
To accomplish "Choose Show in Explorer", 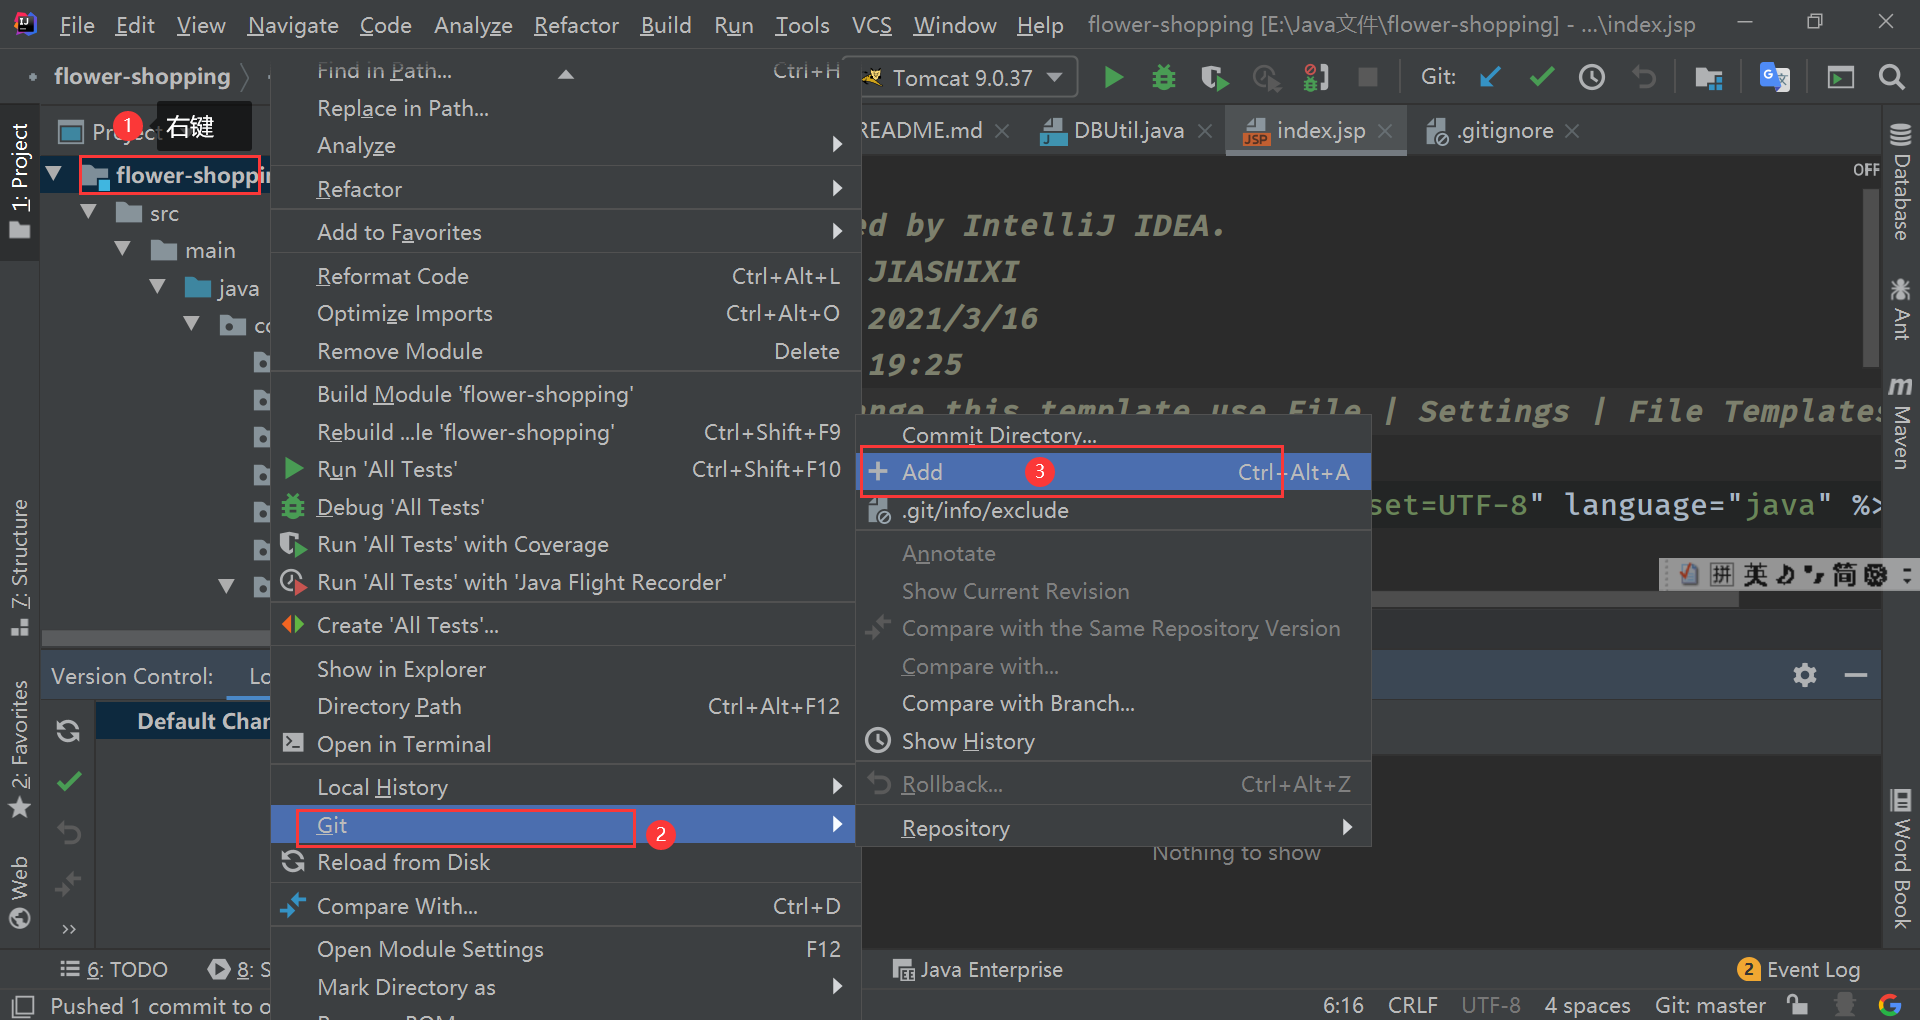I will coord(565,669).
